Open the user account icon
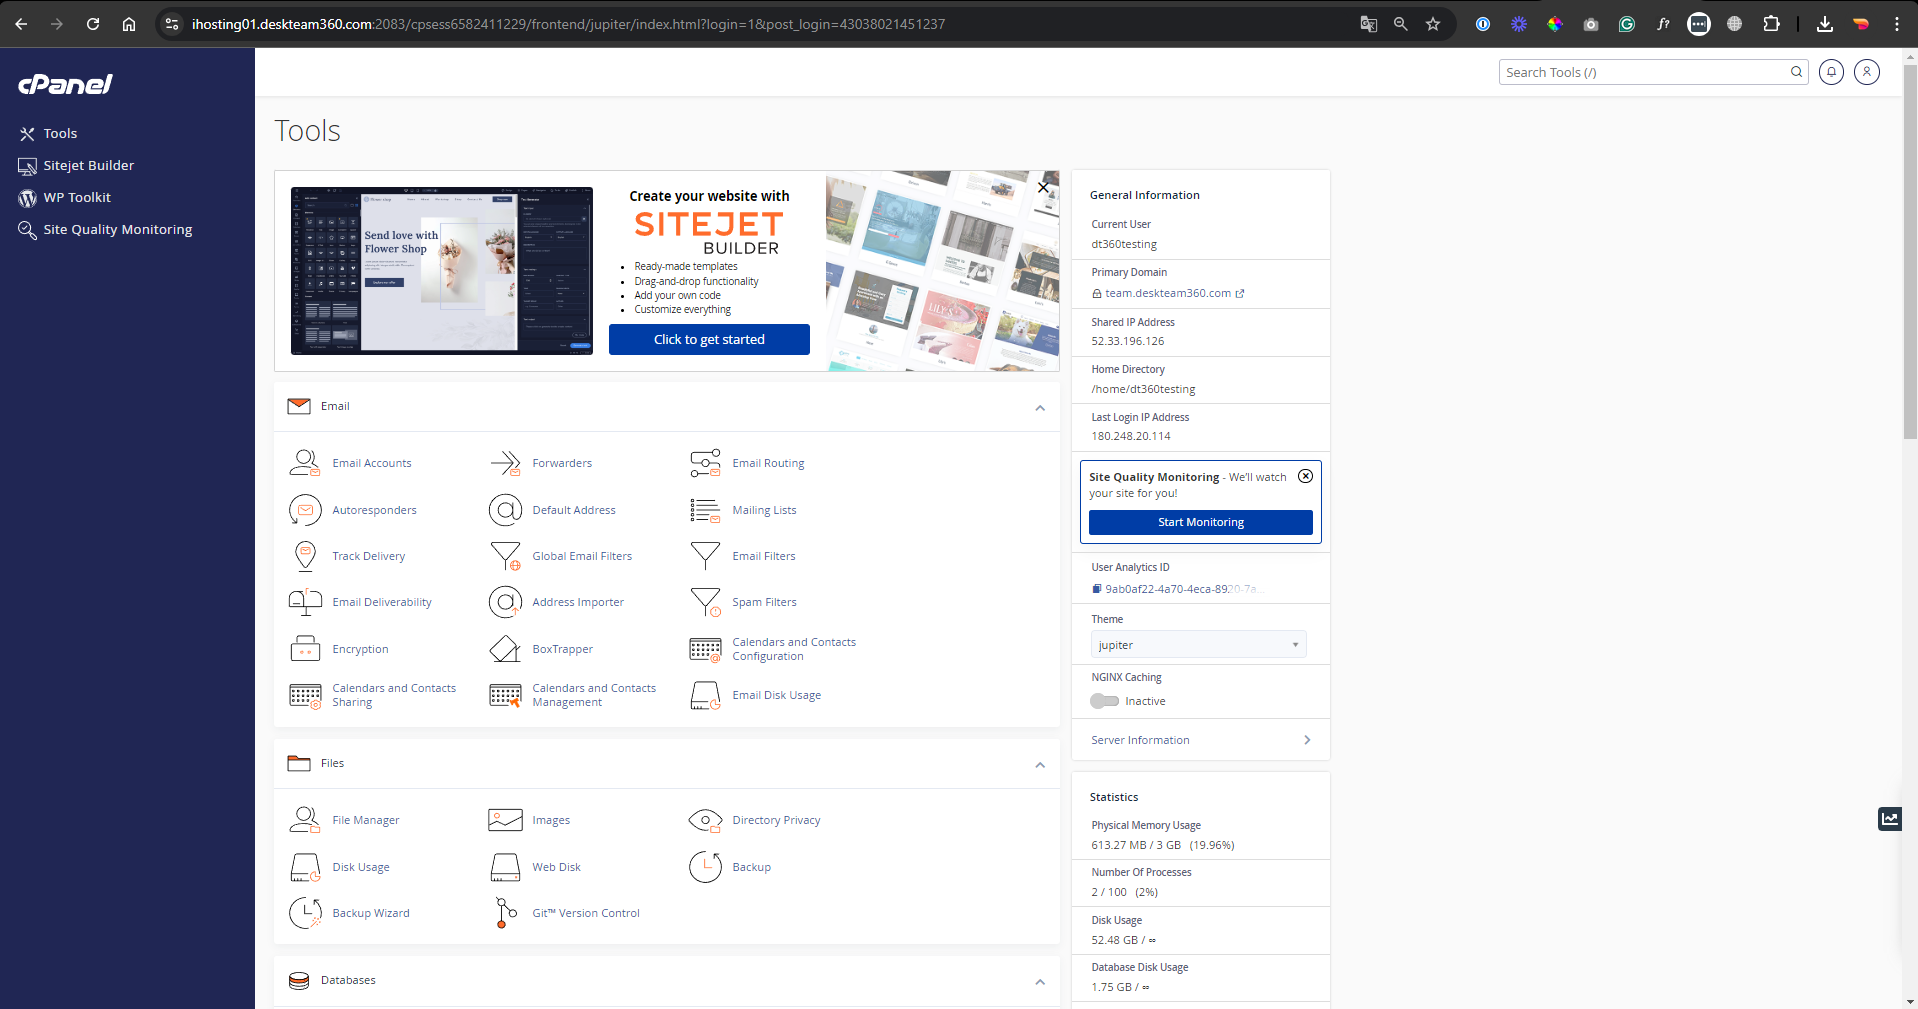The height and width of the screenshot is (1009, 1918). click(x=1866, y=72)
